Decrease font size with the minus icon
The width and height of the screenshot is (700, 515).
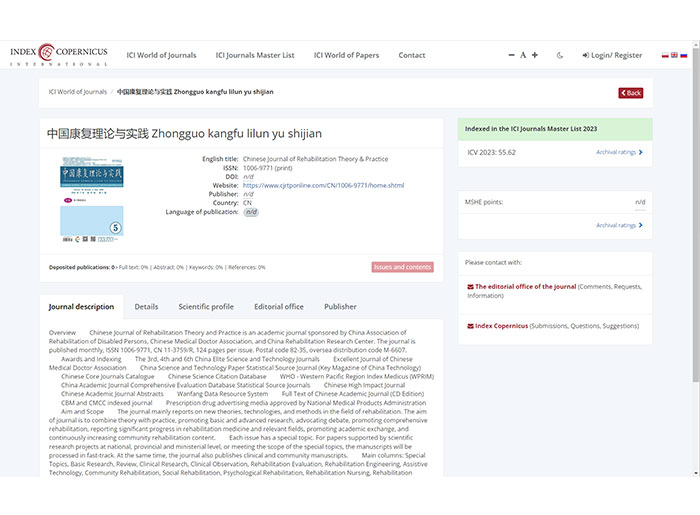pyautogui.click(x=512, y=55)
